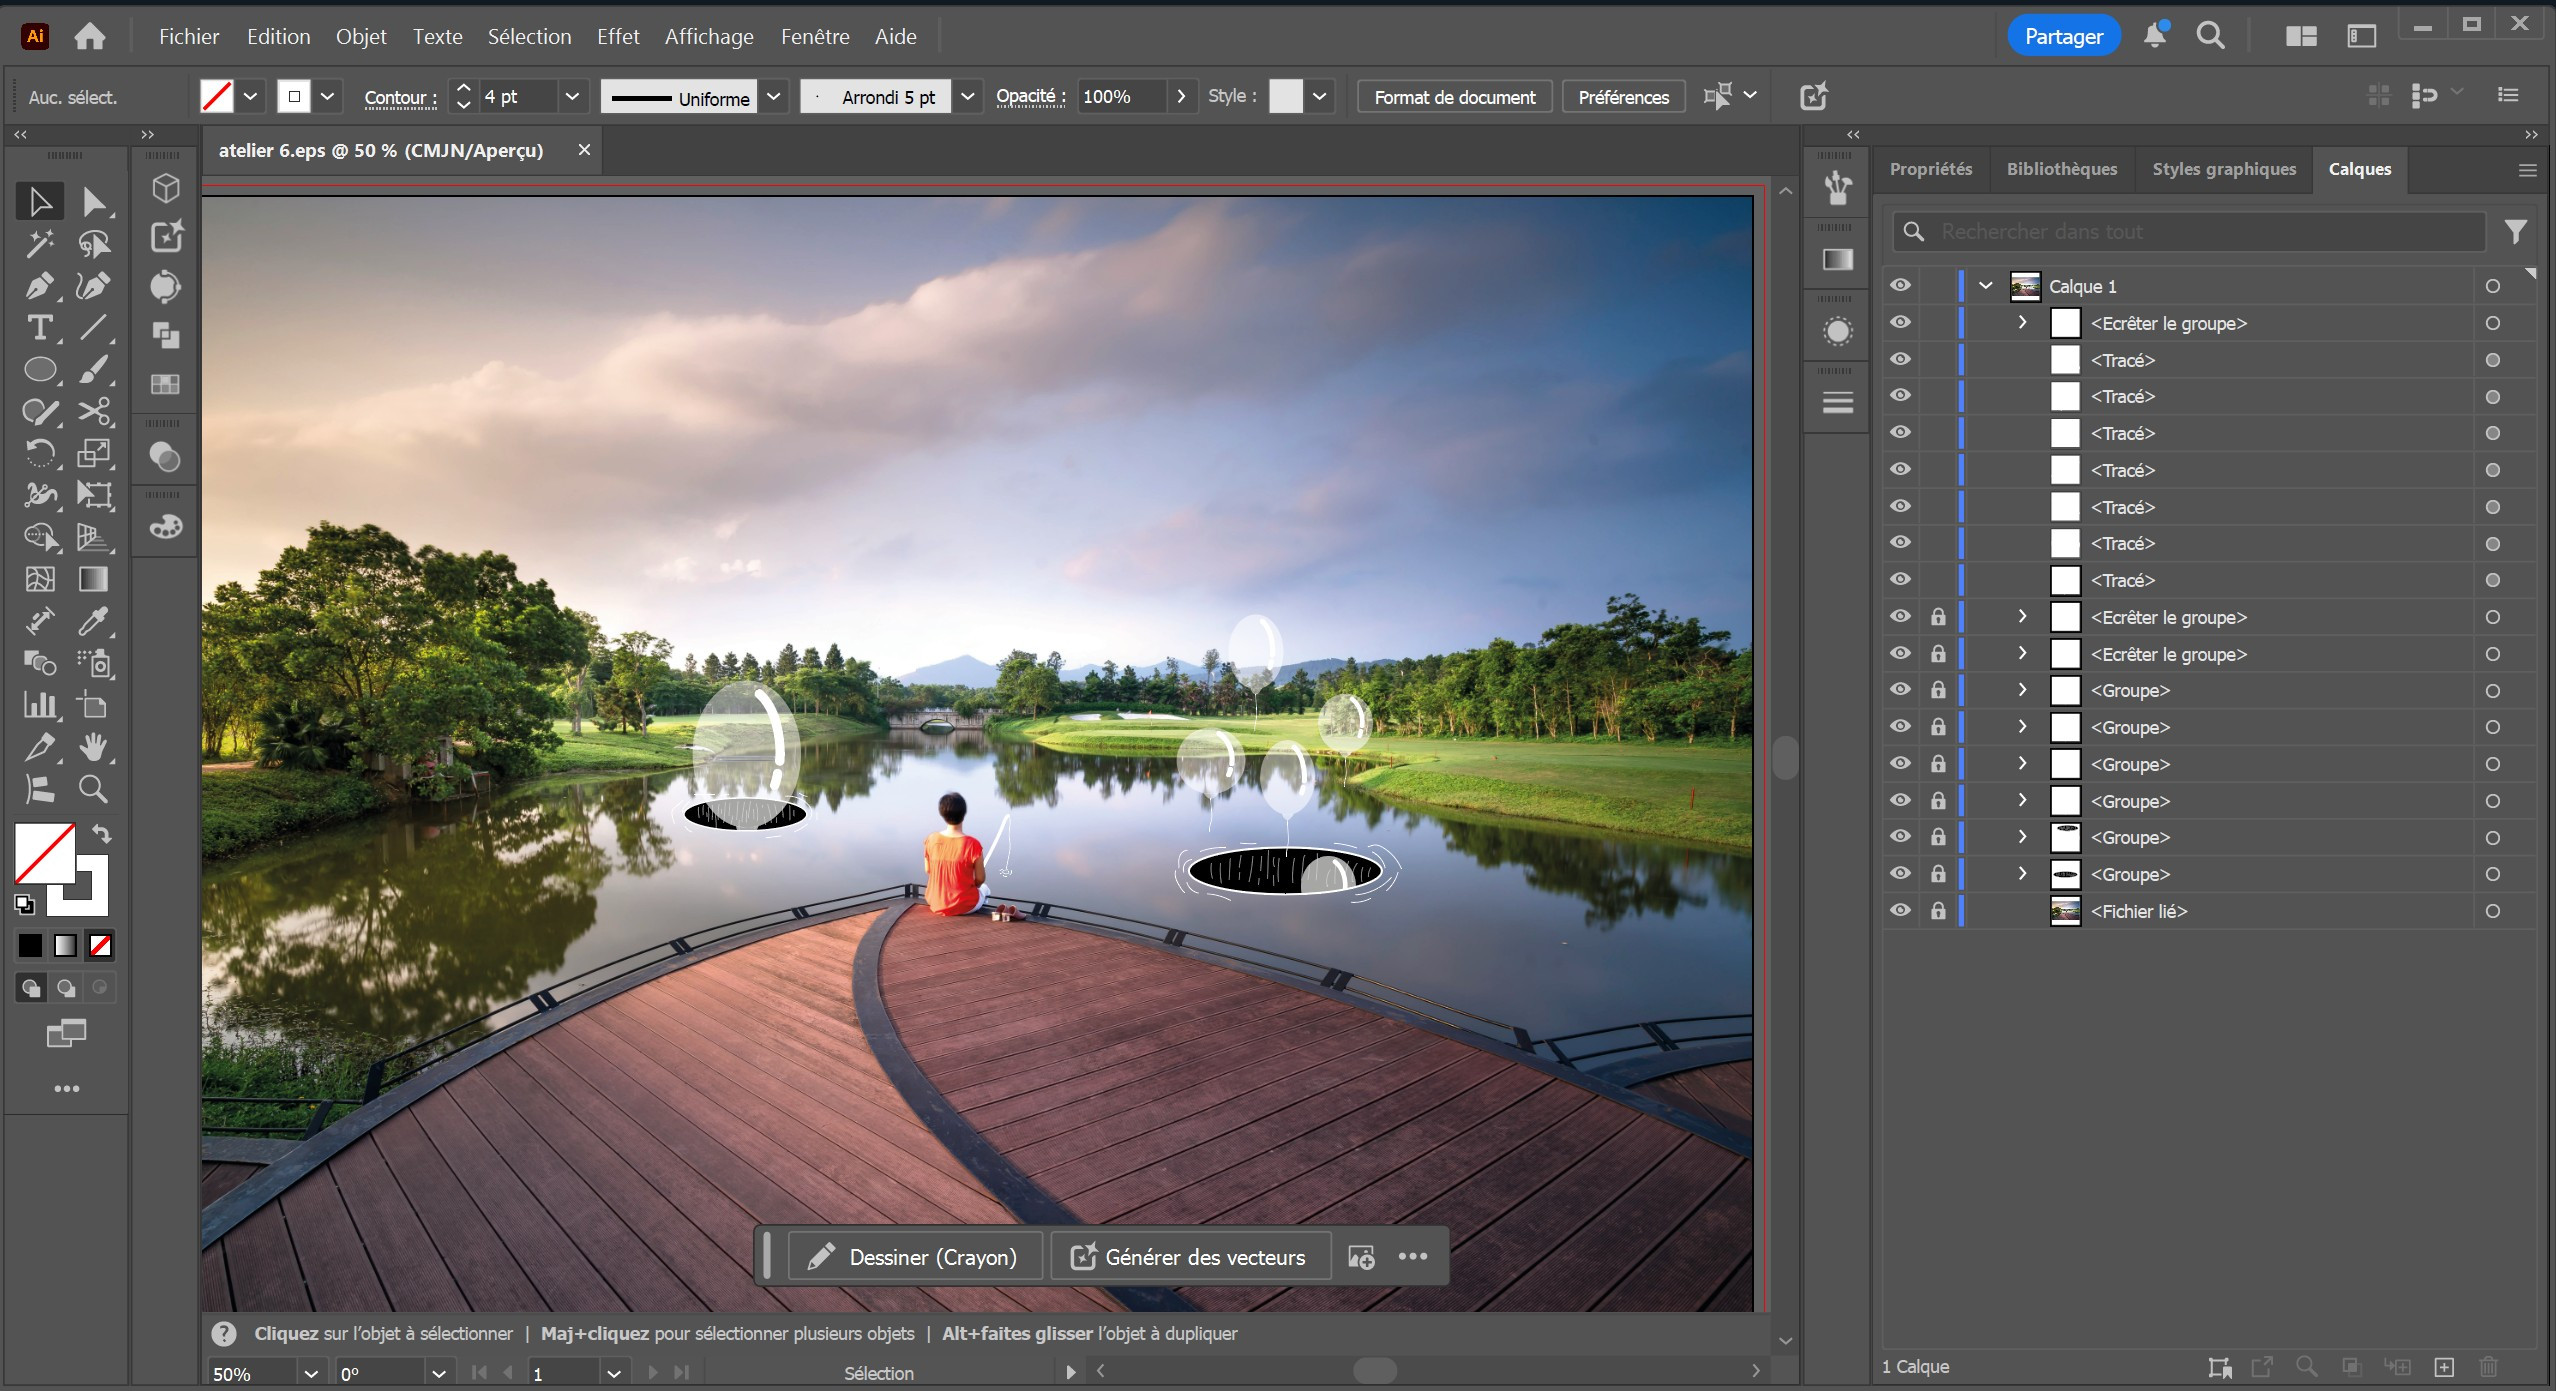Collapse the Calque 1 layer tree
2556x1391 pixels.
point(1986,286)
